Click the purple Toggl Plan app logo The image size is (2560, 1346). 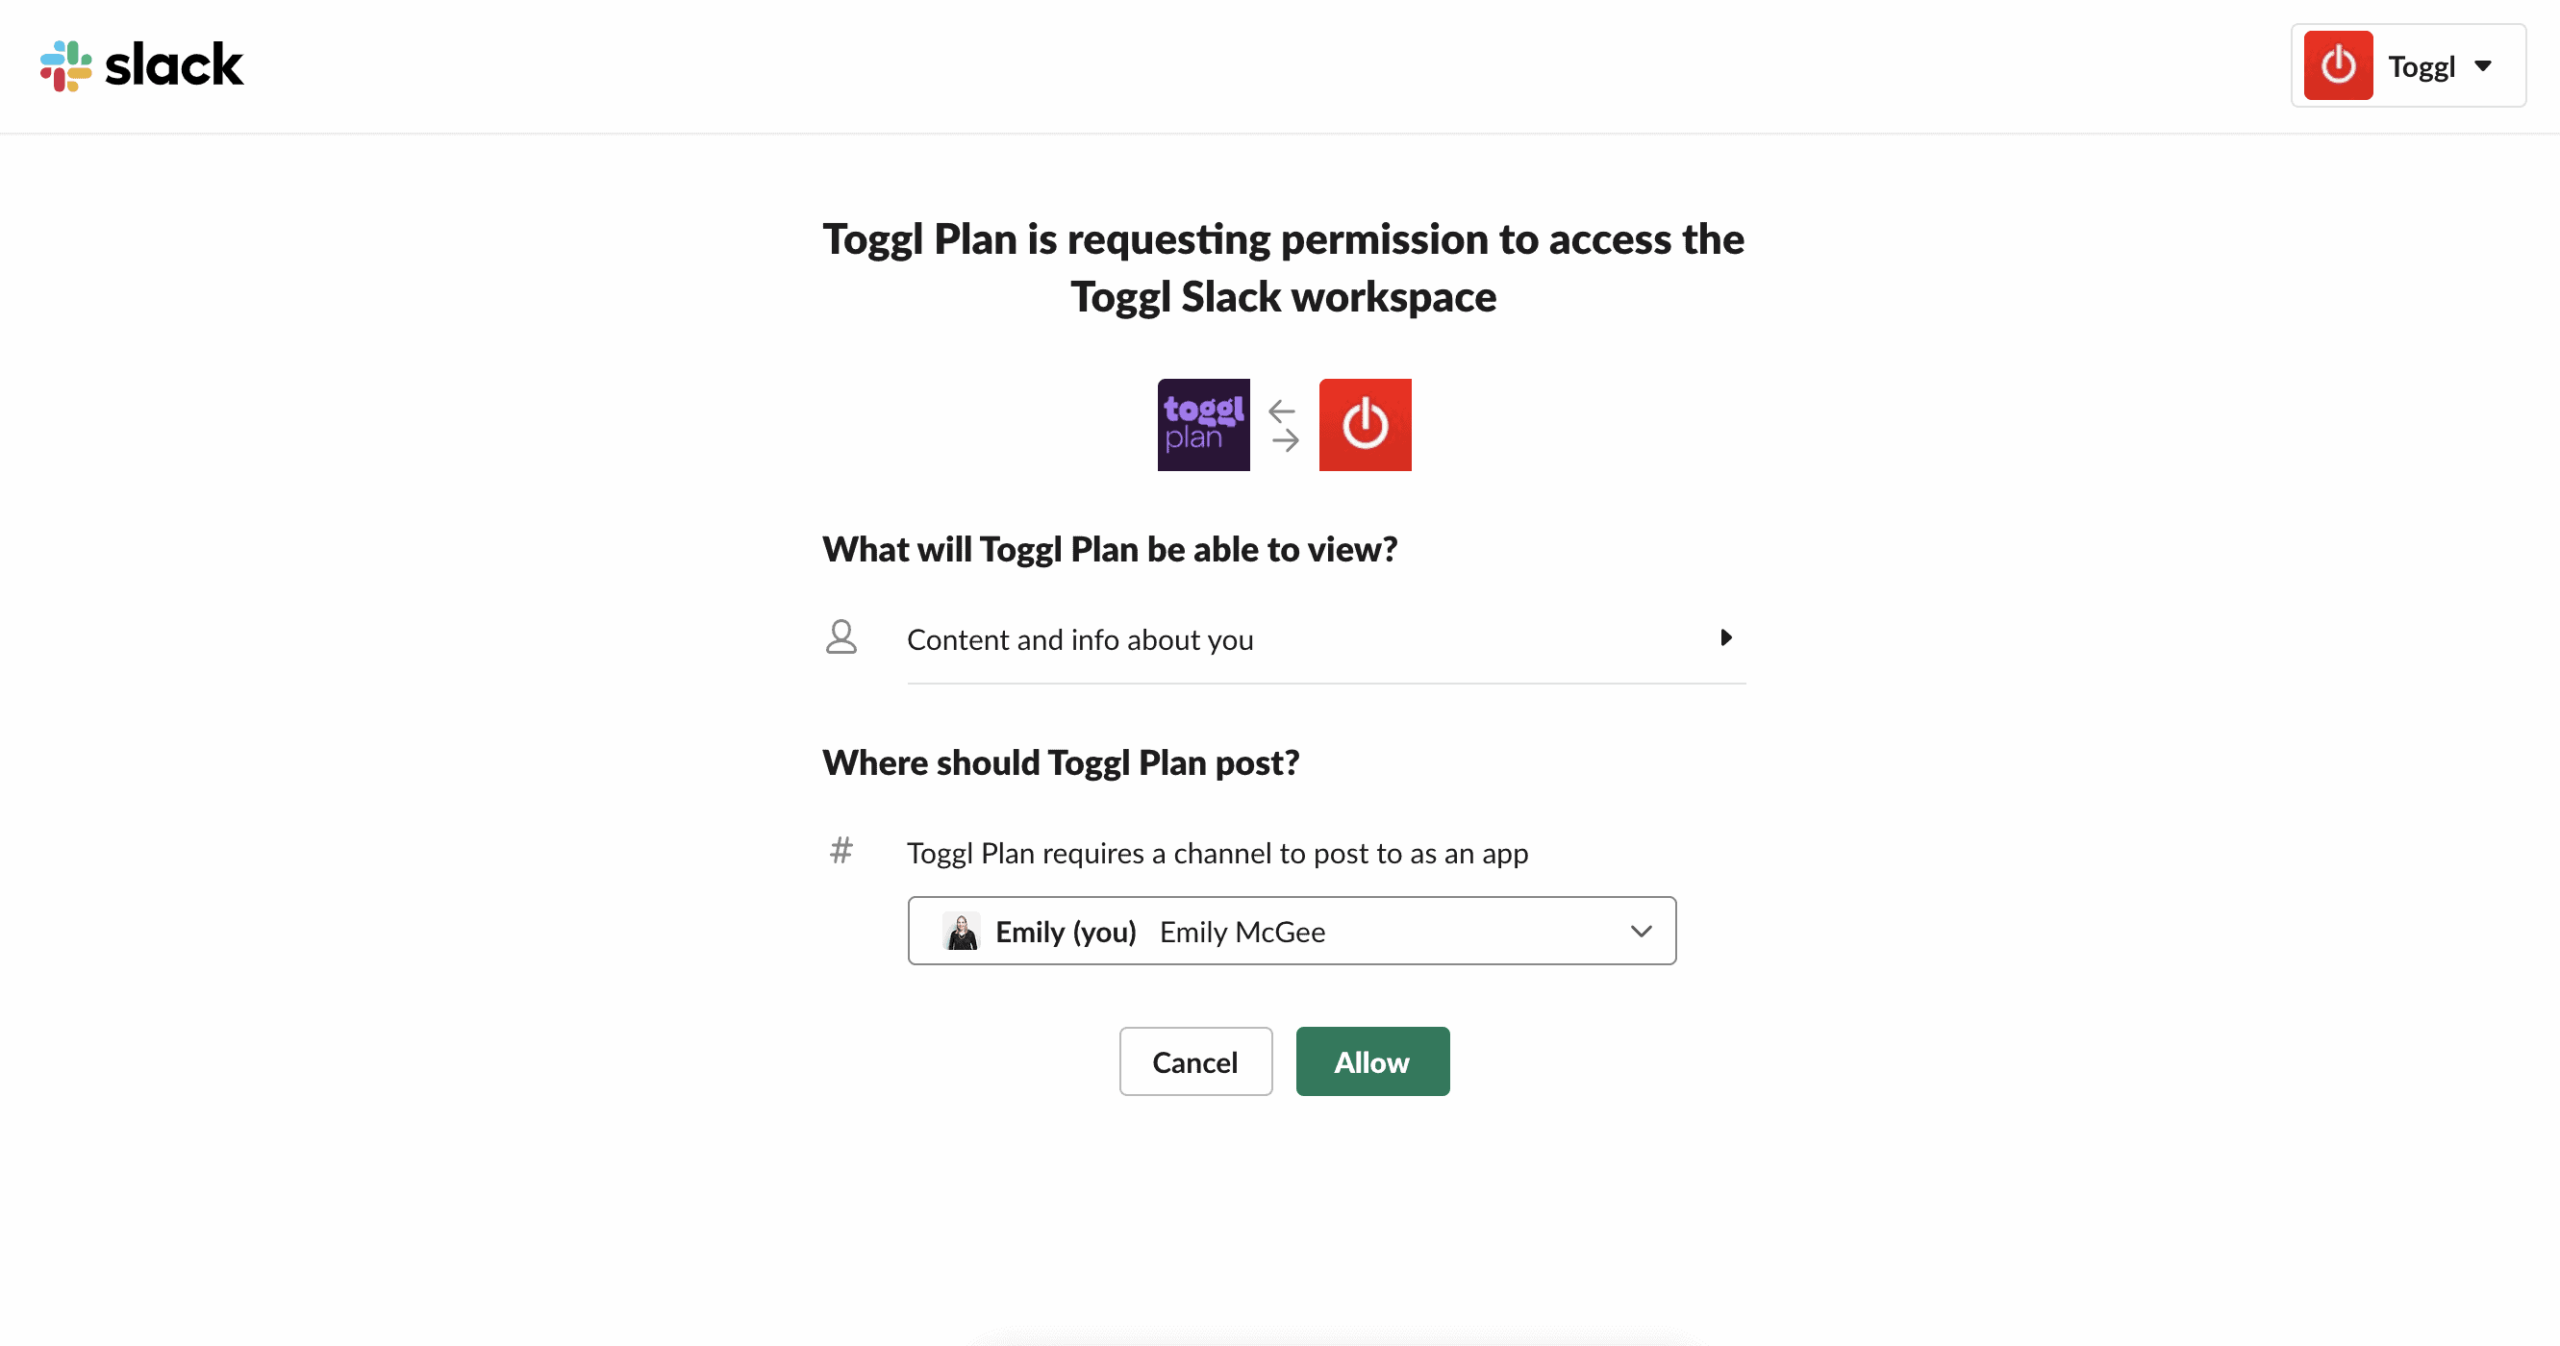tap(1203, 425)
